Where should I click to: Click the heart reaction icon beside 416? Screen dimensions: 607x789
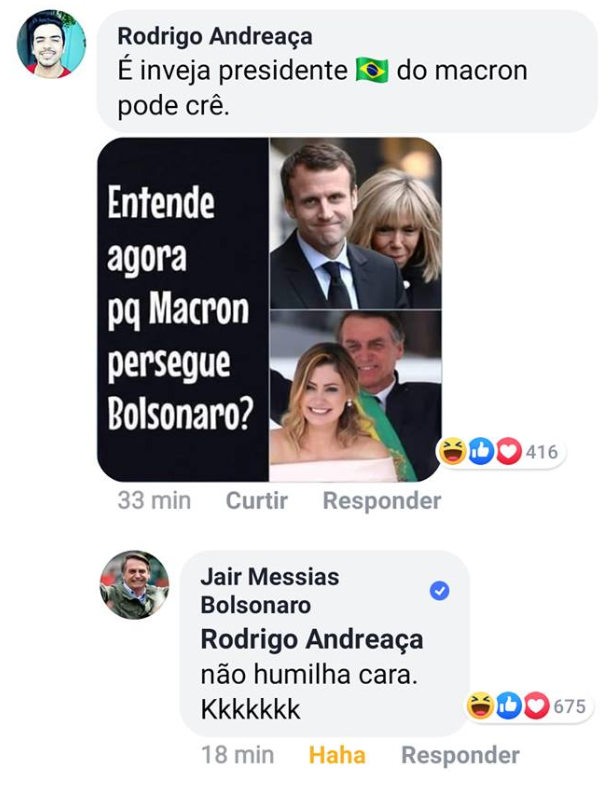click(x=508, y=452)
